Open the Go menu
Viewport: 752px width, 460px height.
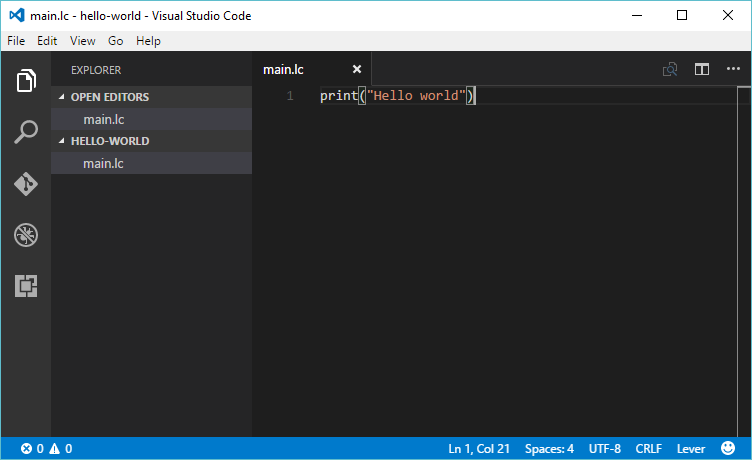(116, 41)
